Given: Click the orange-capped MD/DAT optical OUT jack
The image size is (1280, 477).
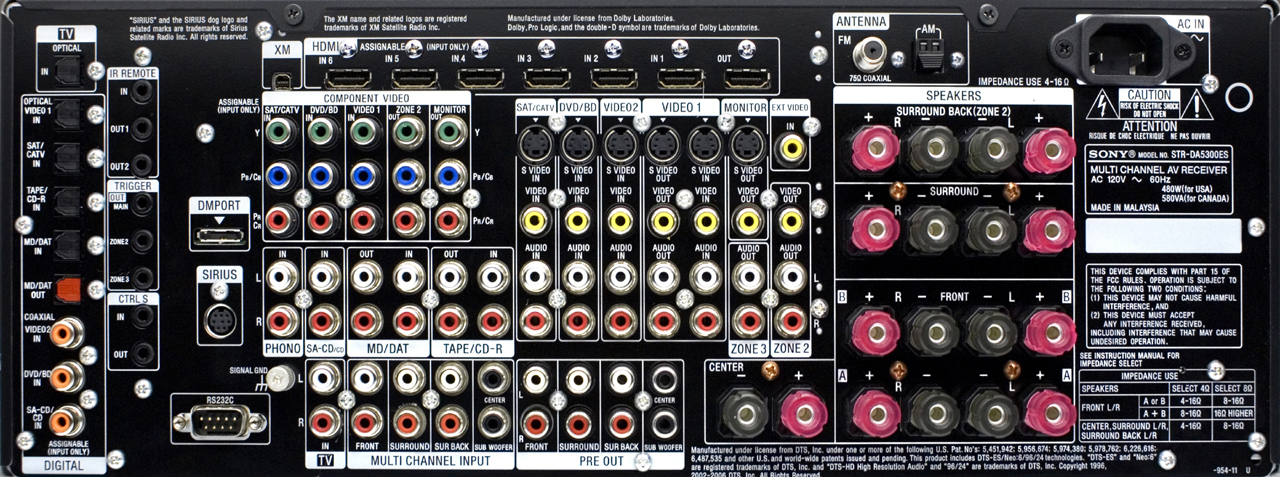Looking at the screenshot, I should [68, 289].
